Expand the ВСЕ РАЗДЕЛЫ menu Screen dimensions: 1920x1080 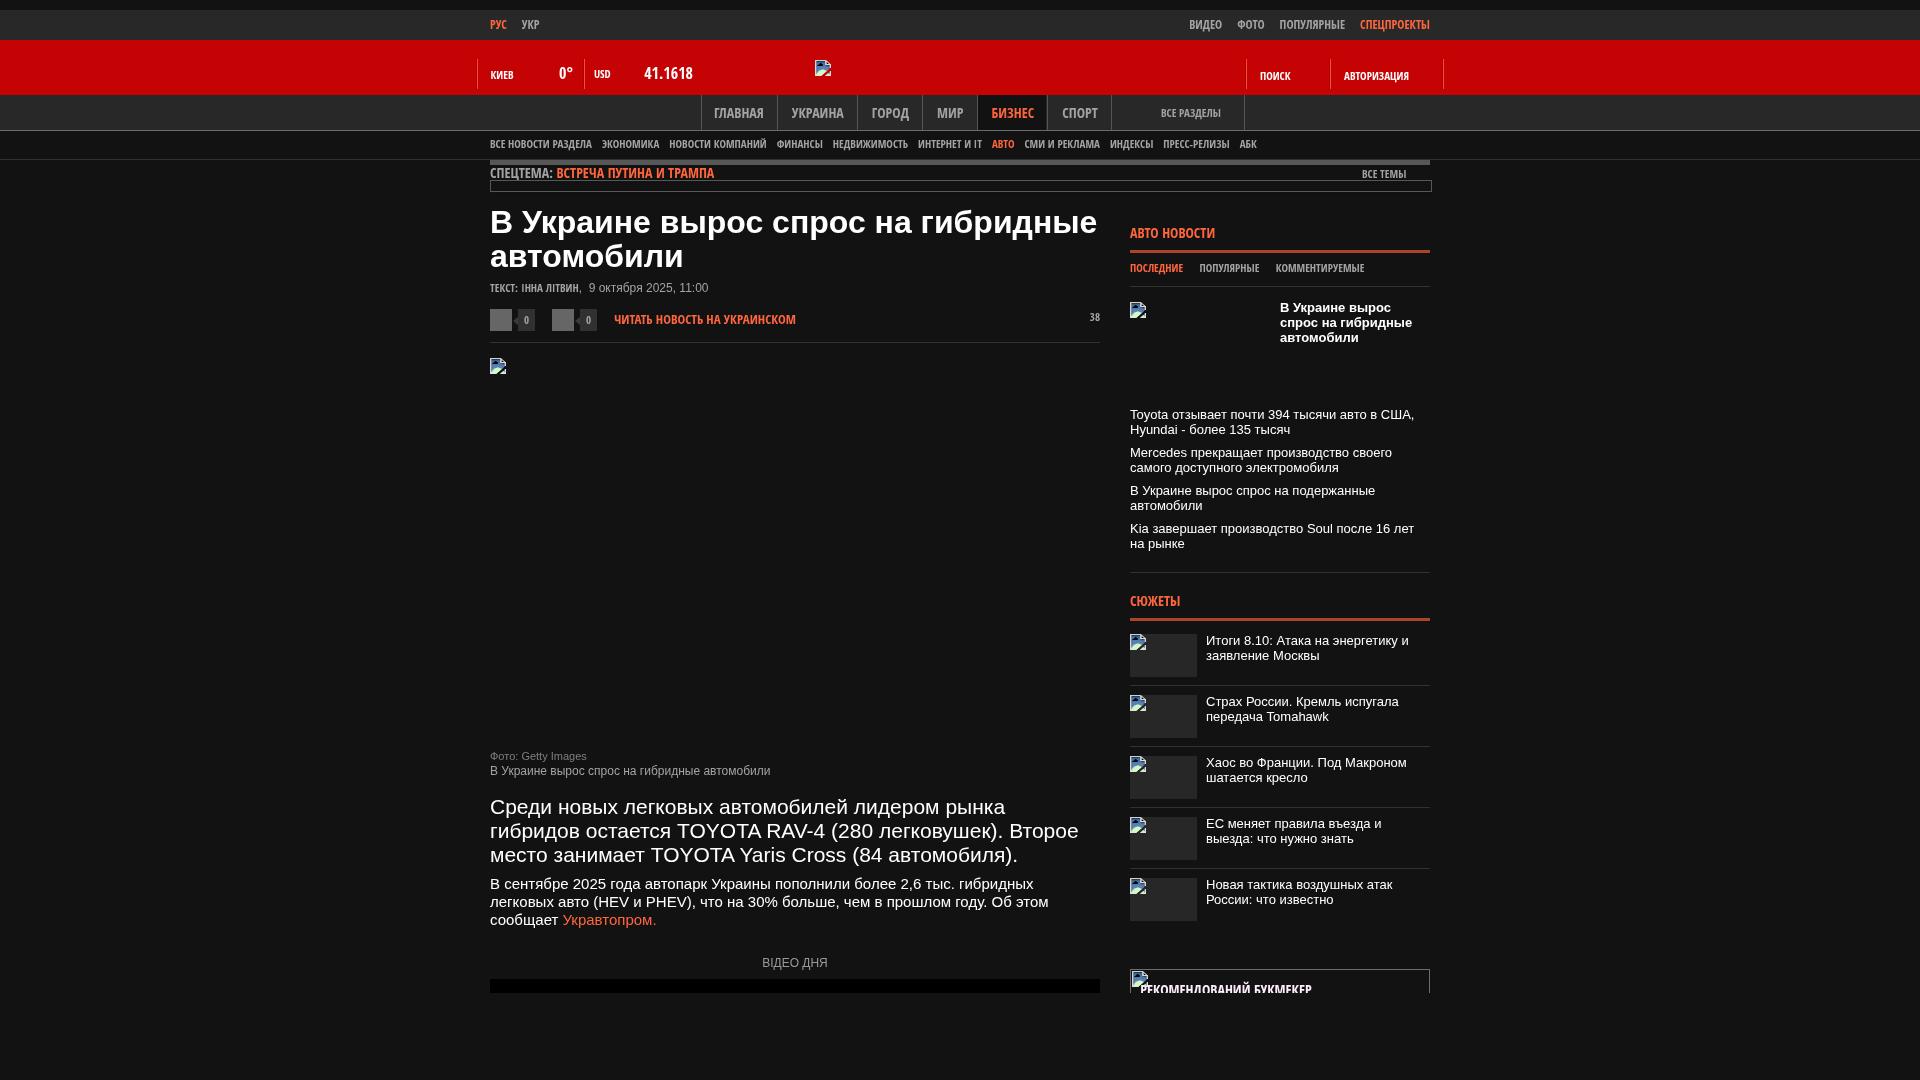pos(1190,113)
